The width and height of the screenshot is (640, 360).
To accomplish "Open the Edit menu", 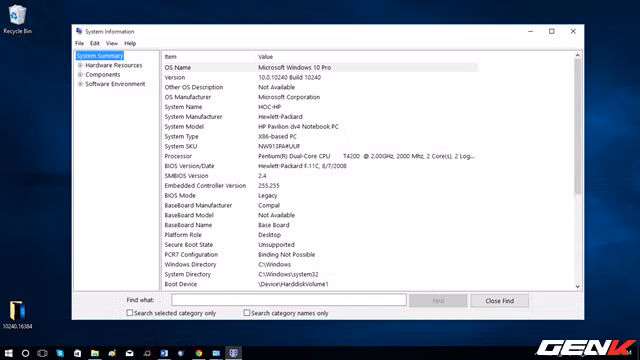I will tap(95, 43).
